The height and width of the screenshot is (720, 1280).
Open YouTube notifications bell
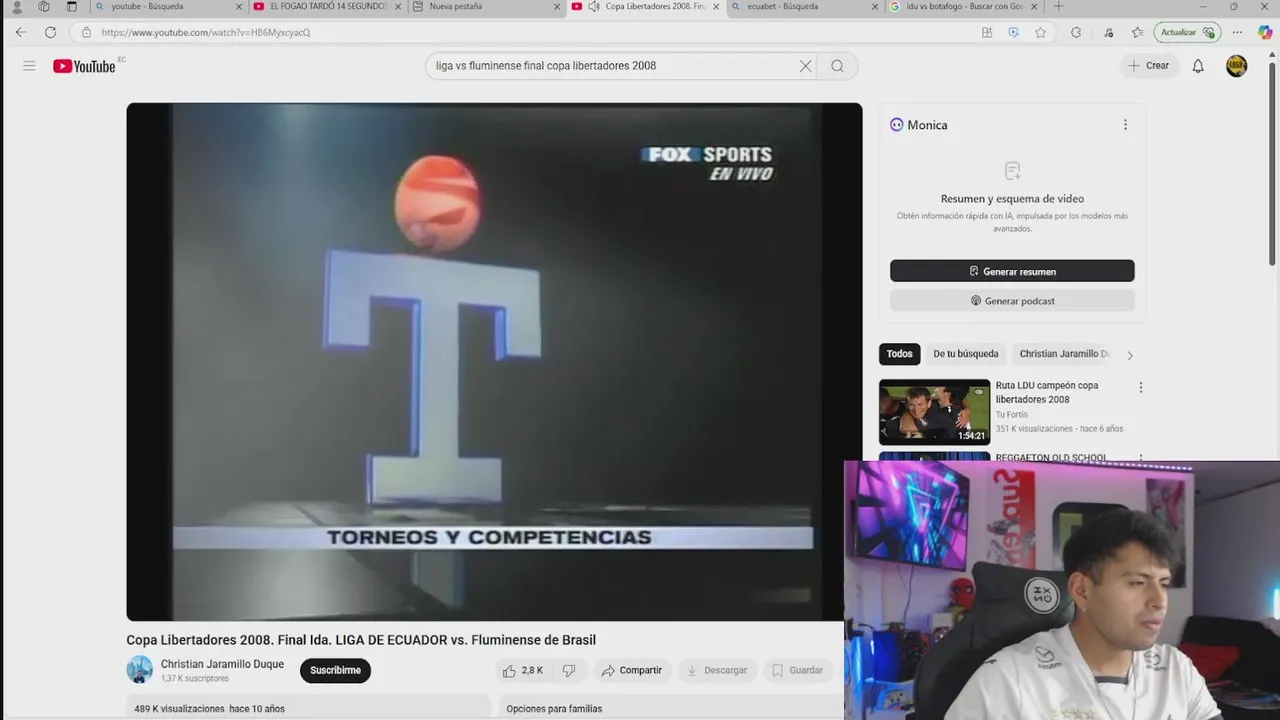(1198, 66)
